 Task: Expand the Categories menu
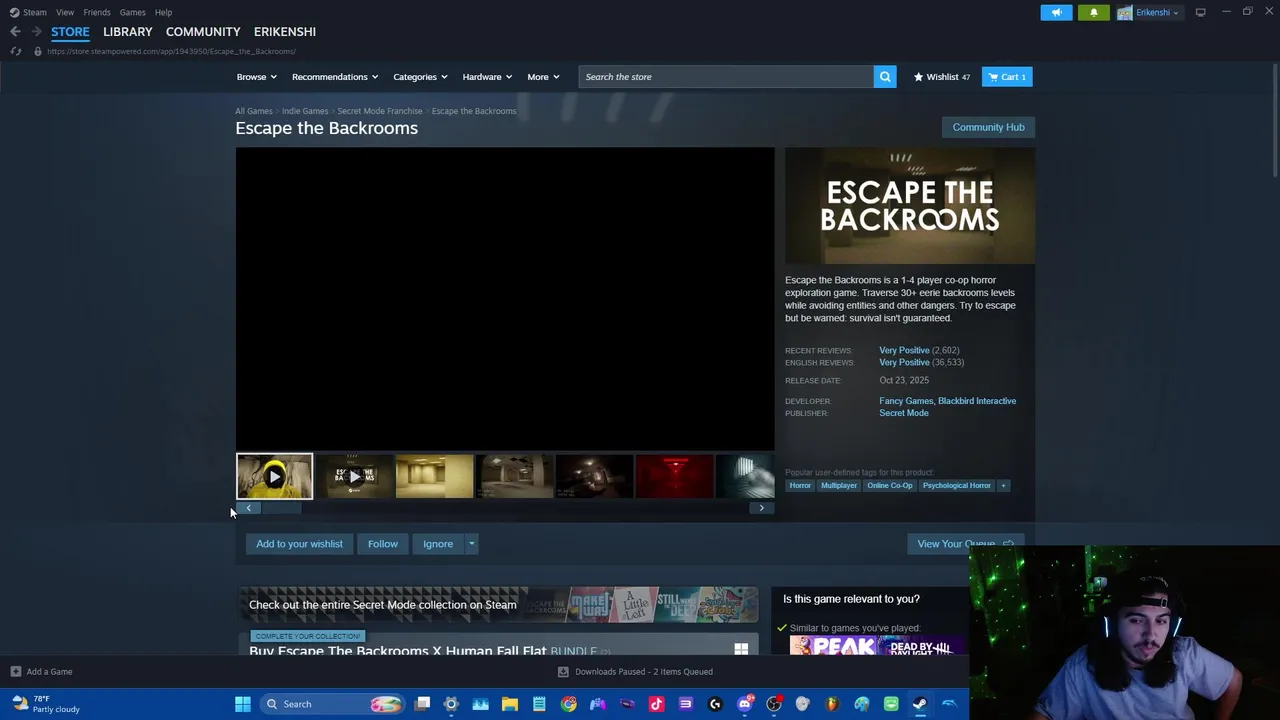click(420, 77)
